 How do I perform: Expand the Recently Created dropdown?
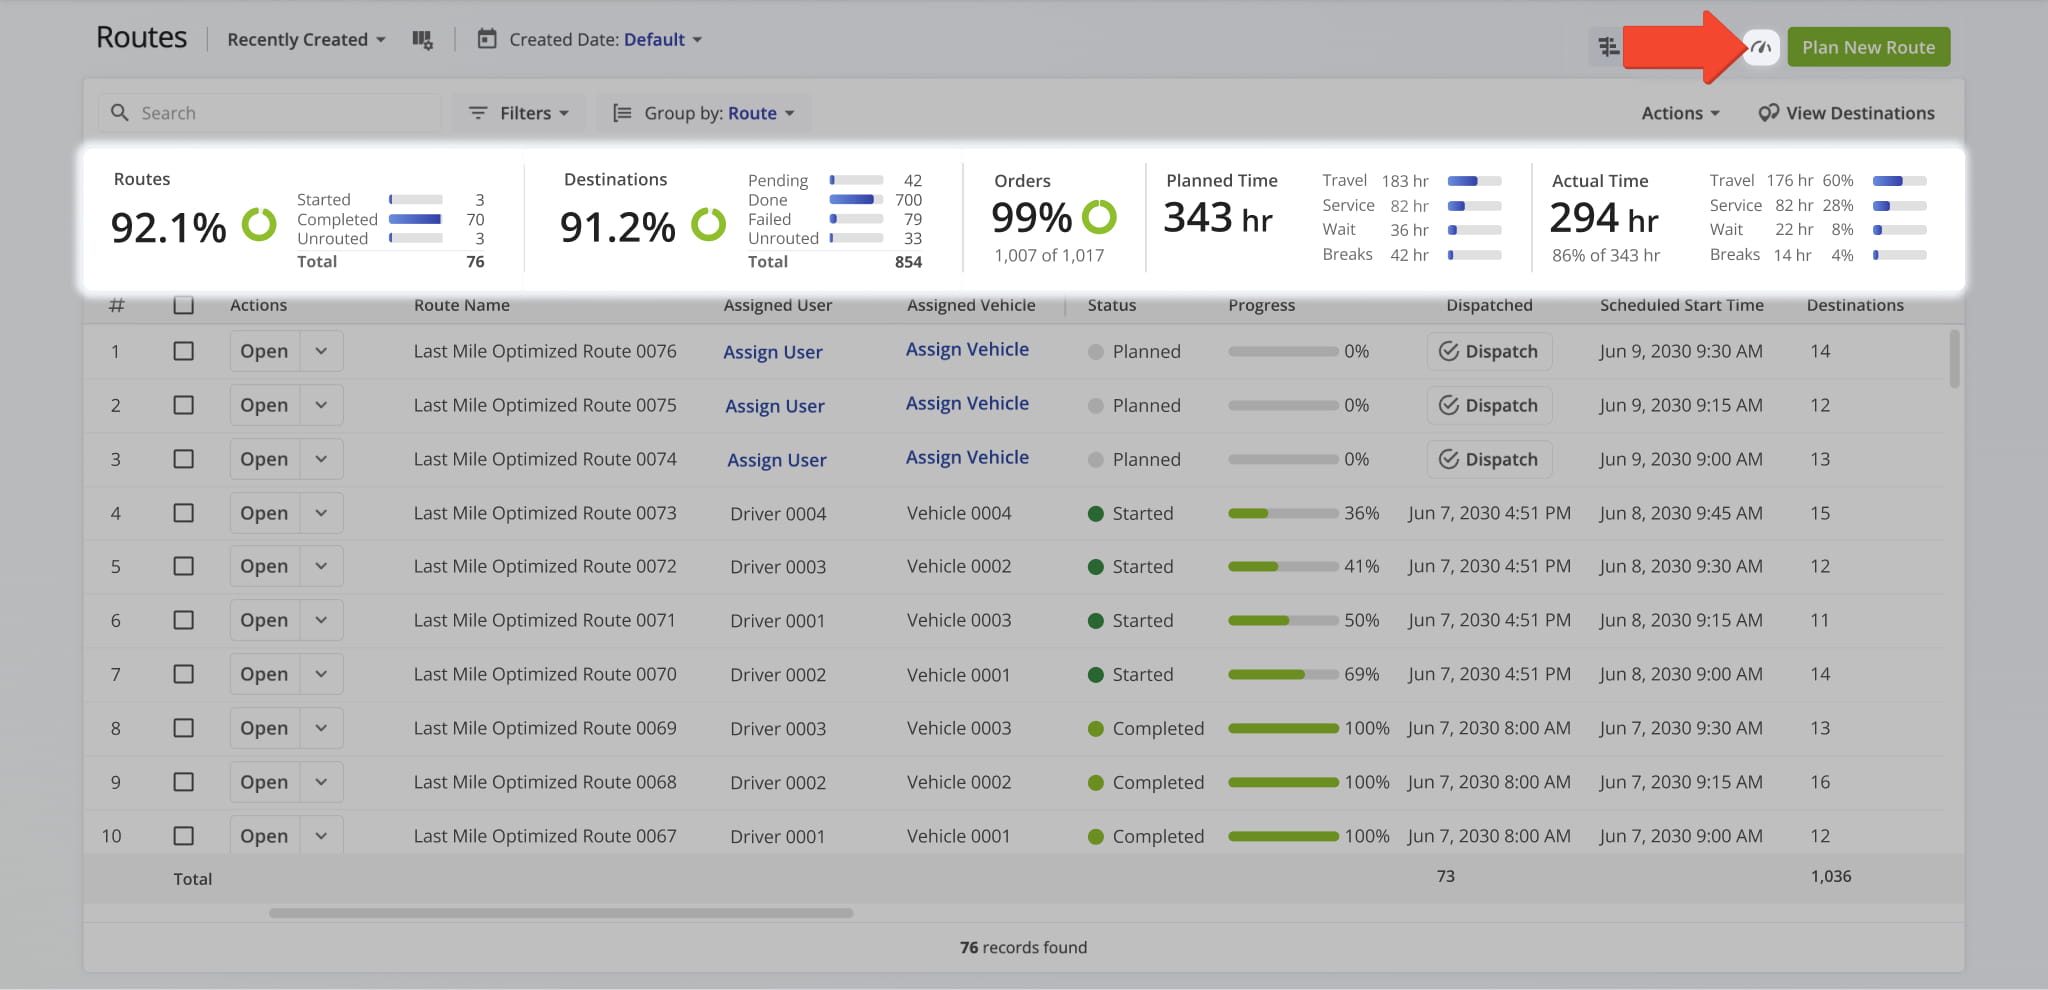[x=306, y=40]
